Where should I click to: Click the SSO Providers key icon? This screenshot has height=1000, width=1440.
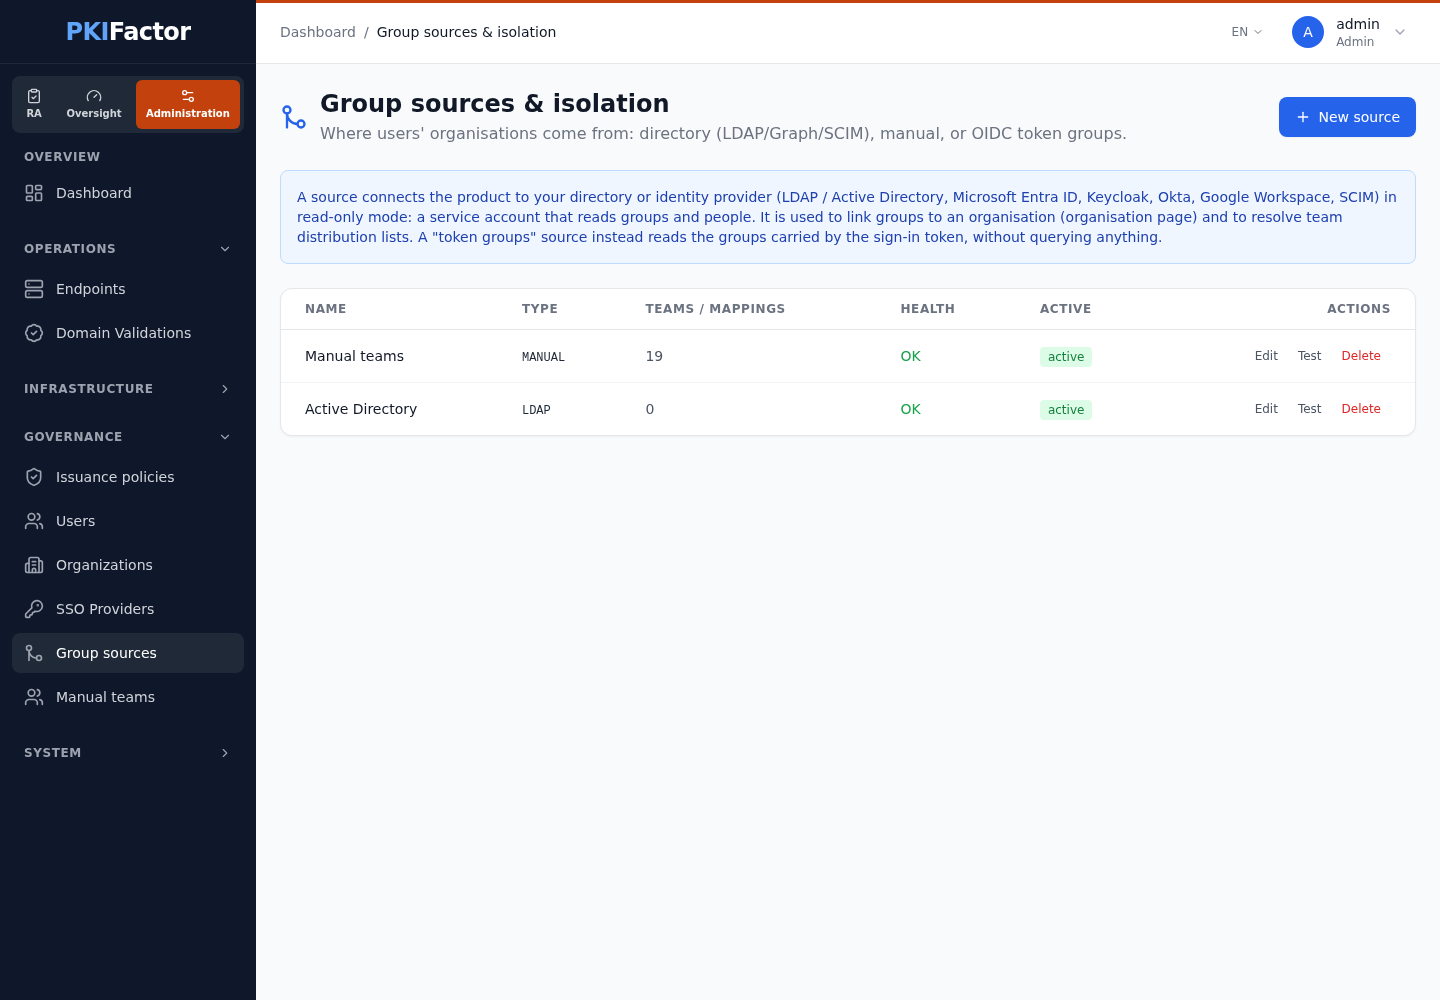(34, 609)
